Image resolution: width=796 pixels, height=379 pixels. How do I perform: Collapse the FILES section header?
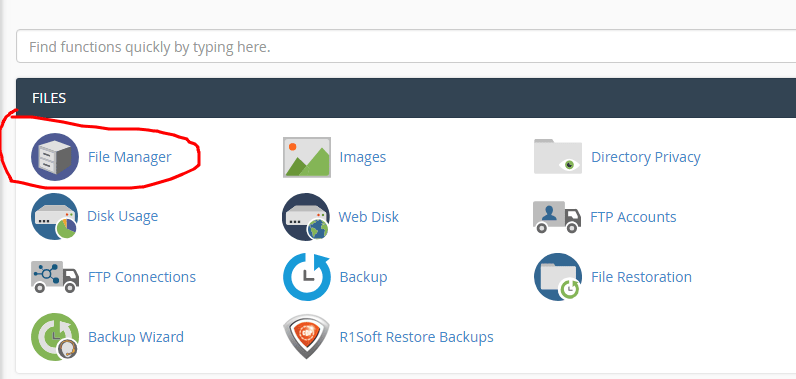pyautogui.click(x=406, y=98)
